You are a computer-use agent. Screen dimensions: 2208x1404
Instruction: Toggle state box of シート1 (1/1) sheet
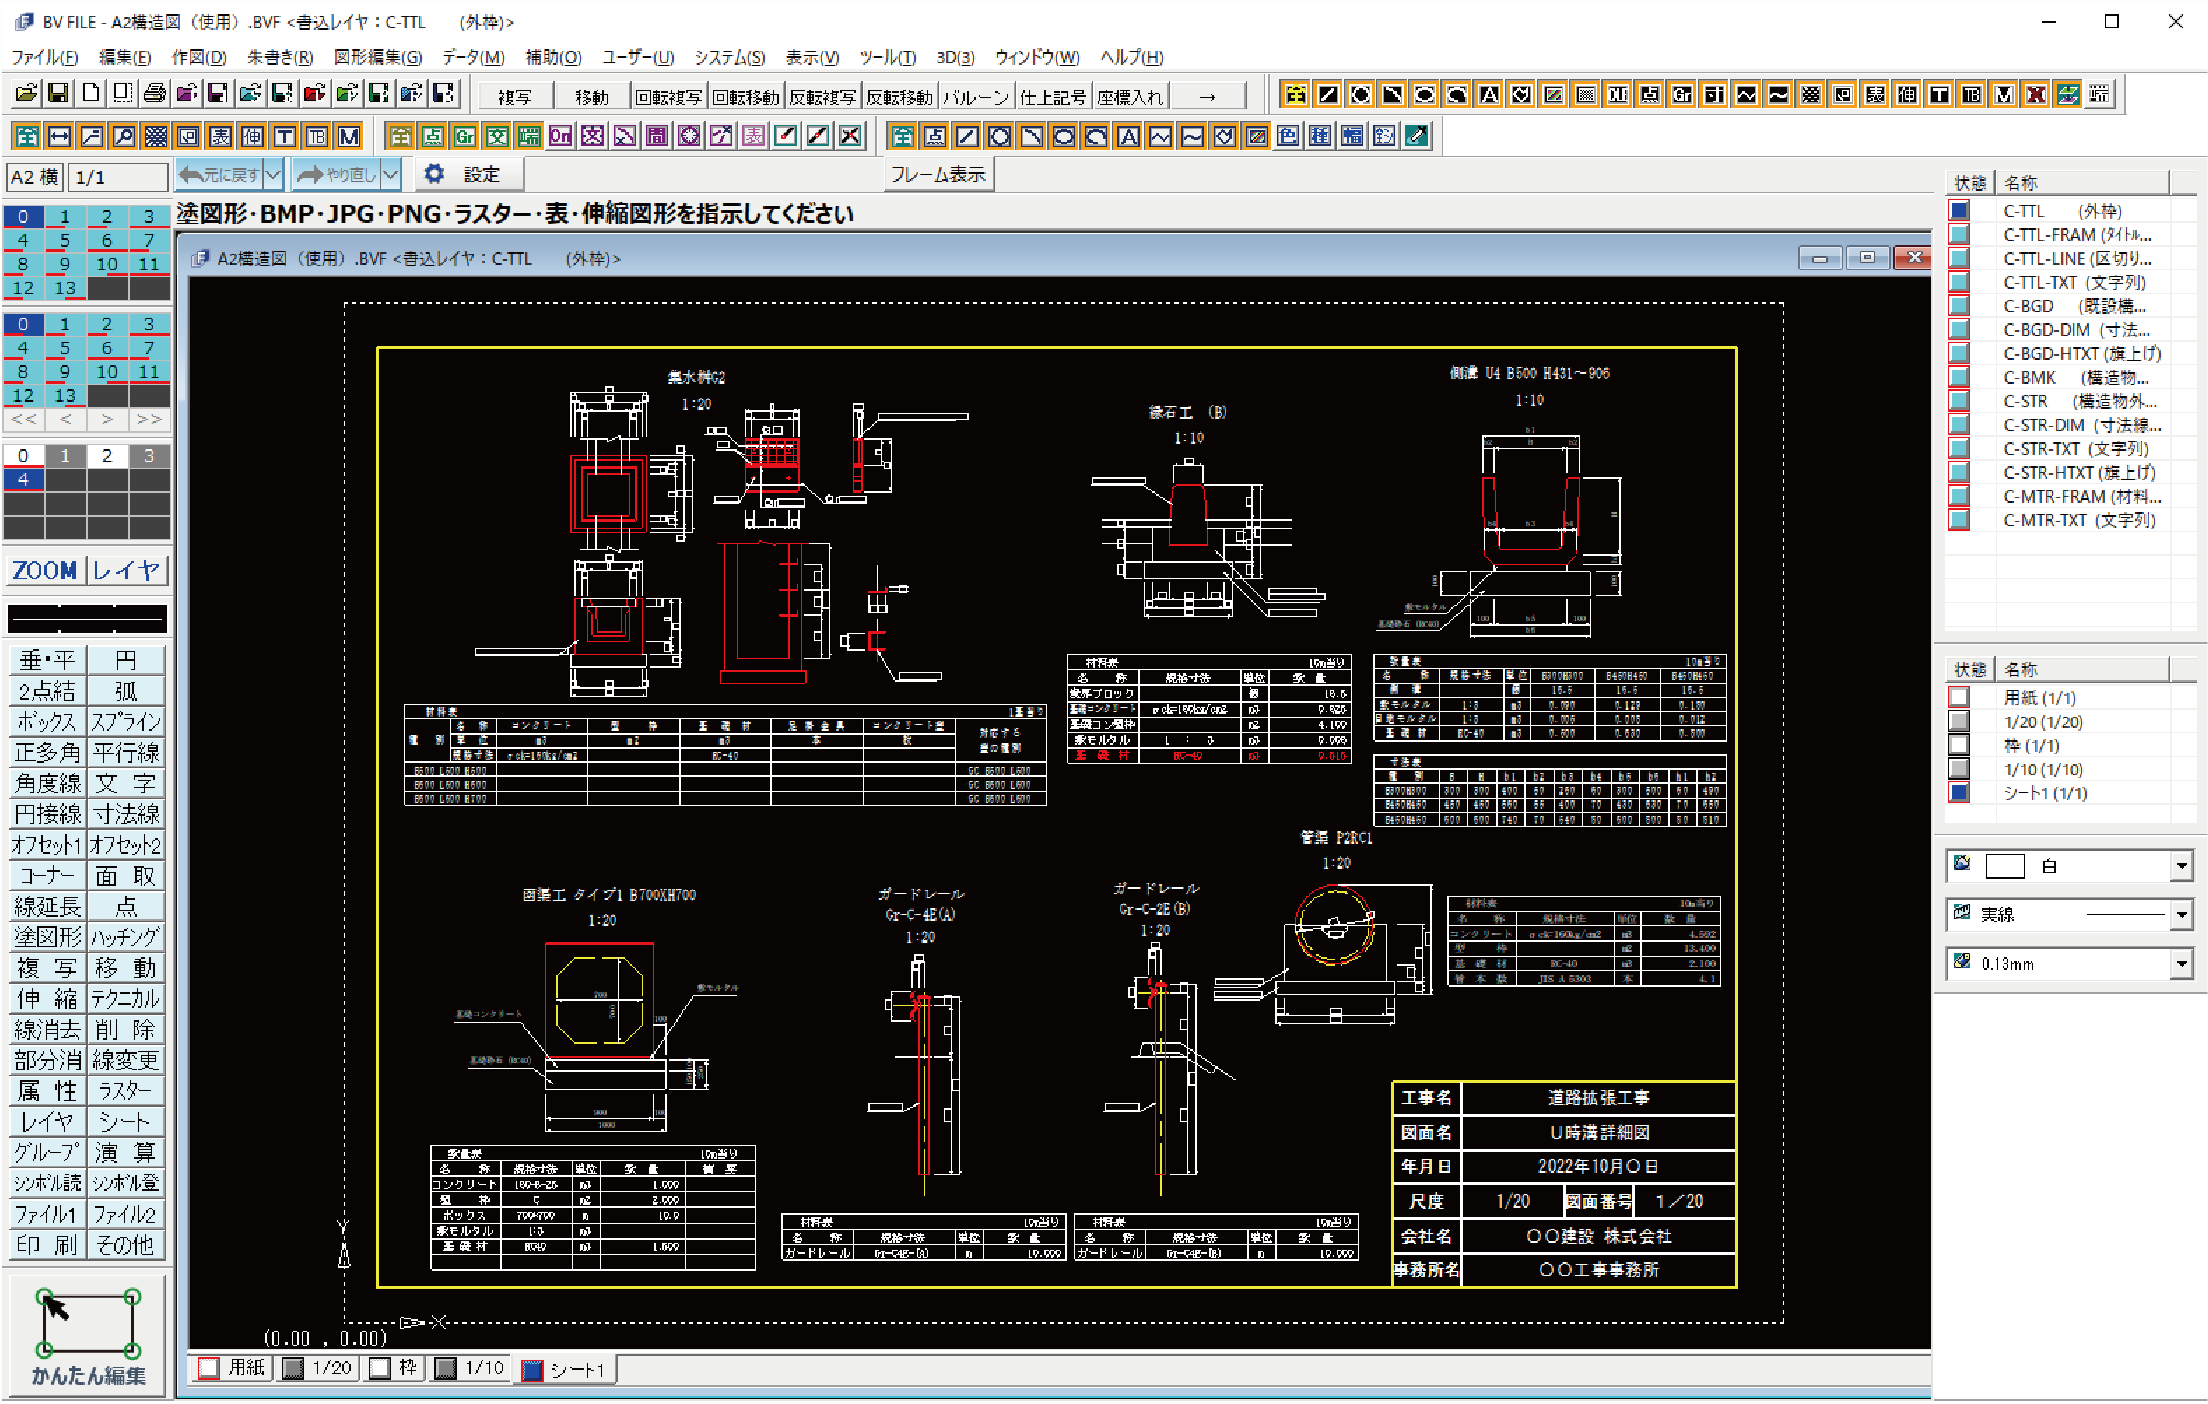[1959, 793]
